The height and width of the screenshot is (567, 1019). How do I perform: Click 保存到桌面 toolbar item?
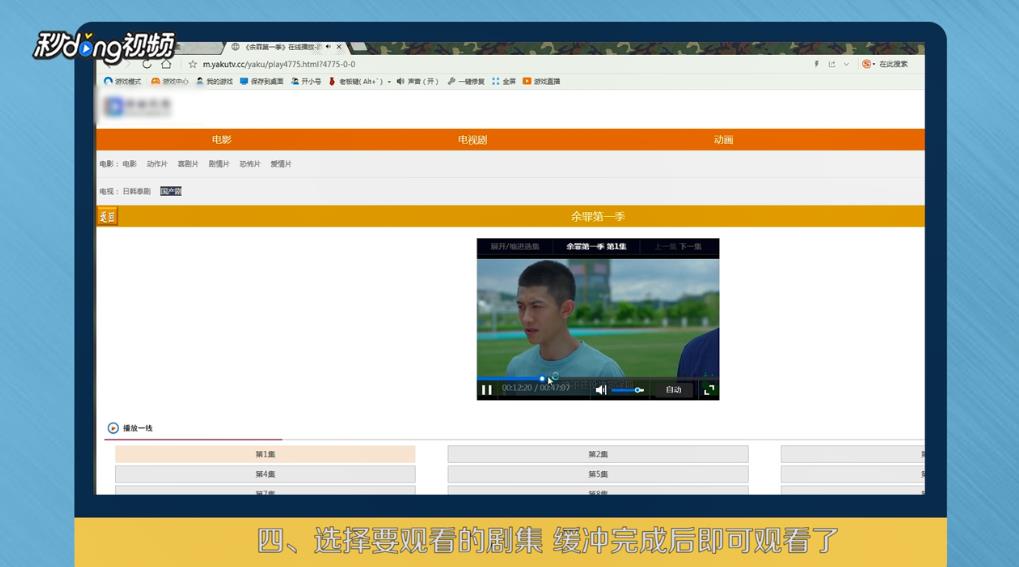coord(261,81)
